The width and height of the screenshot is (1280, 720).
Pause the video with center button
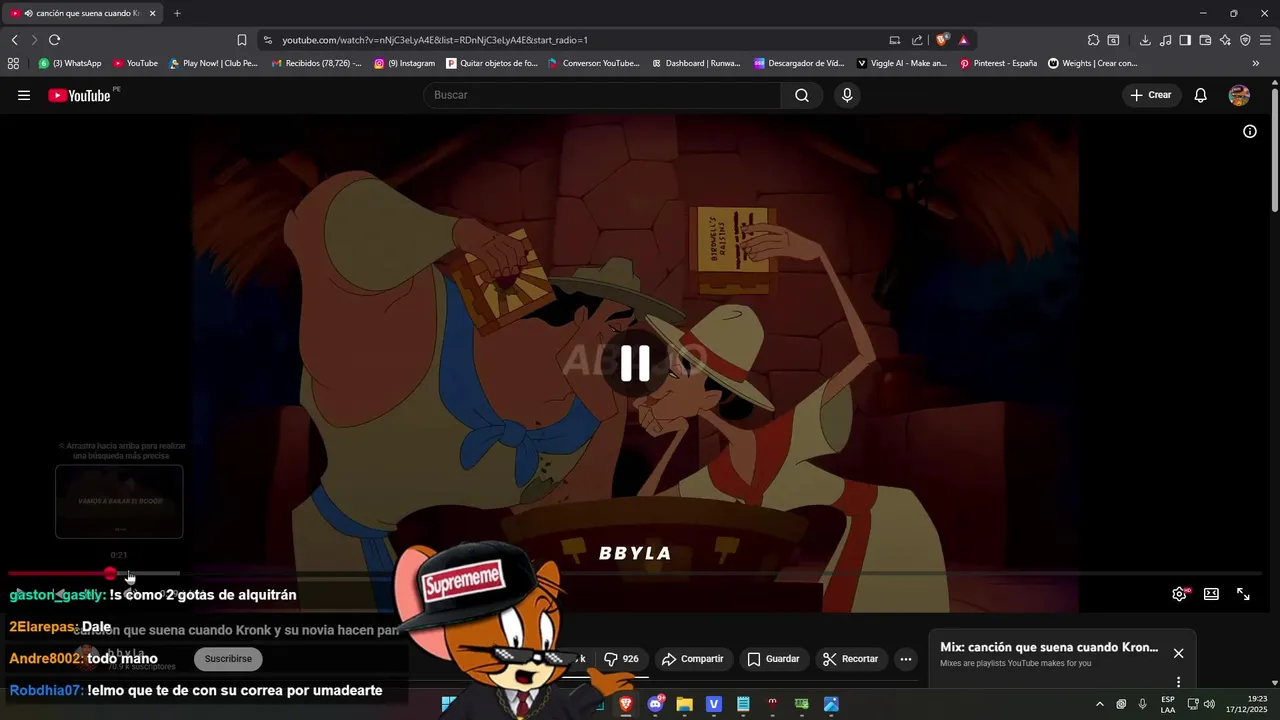click(635, 363)
